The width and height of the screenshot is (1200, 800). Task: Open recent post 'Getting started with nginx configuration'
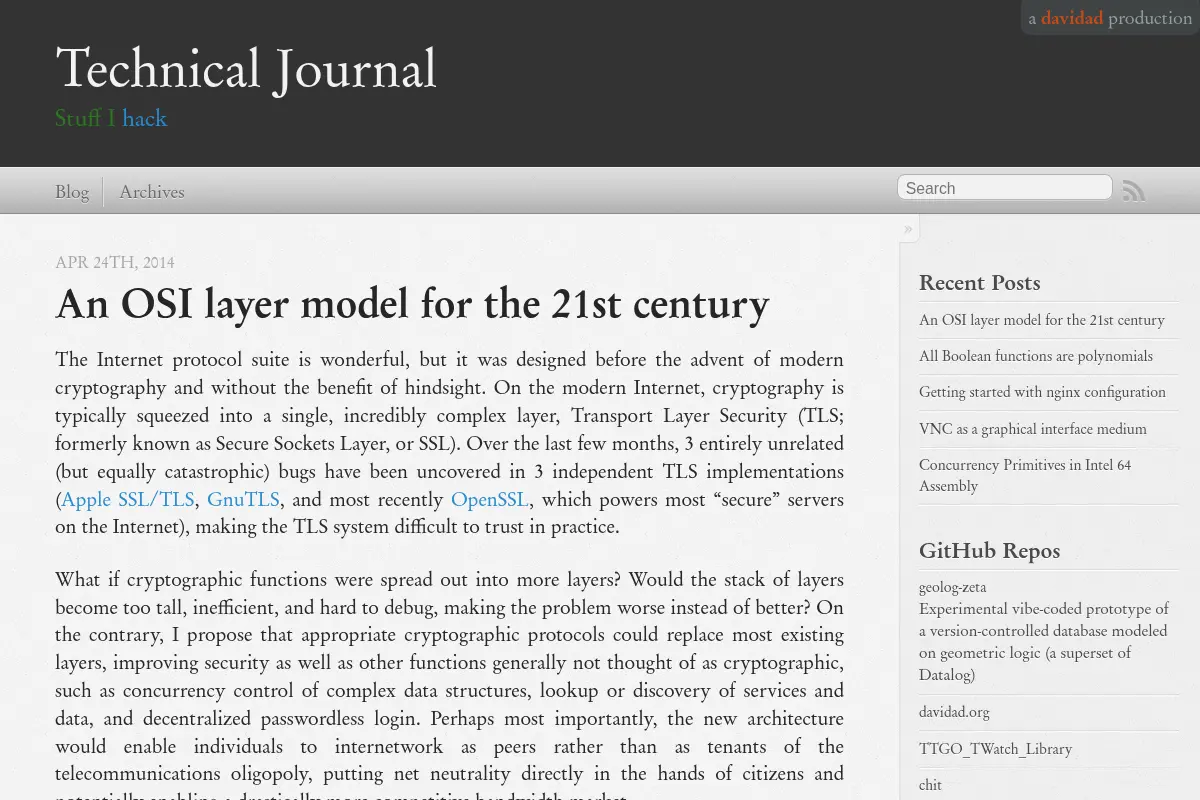1042,392
